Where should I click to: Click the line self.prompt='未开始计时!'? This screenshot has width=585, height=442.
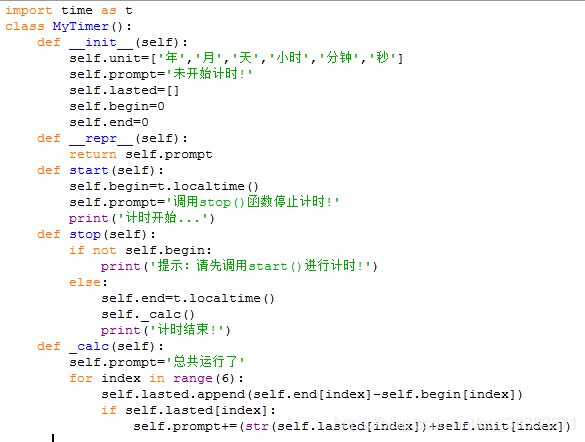pyautogui.click(x=161, y=74)
